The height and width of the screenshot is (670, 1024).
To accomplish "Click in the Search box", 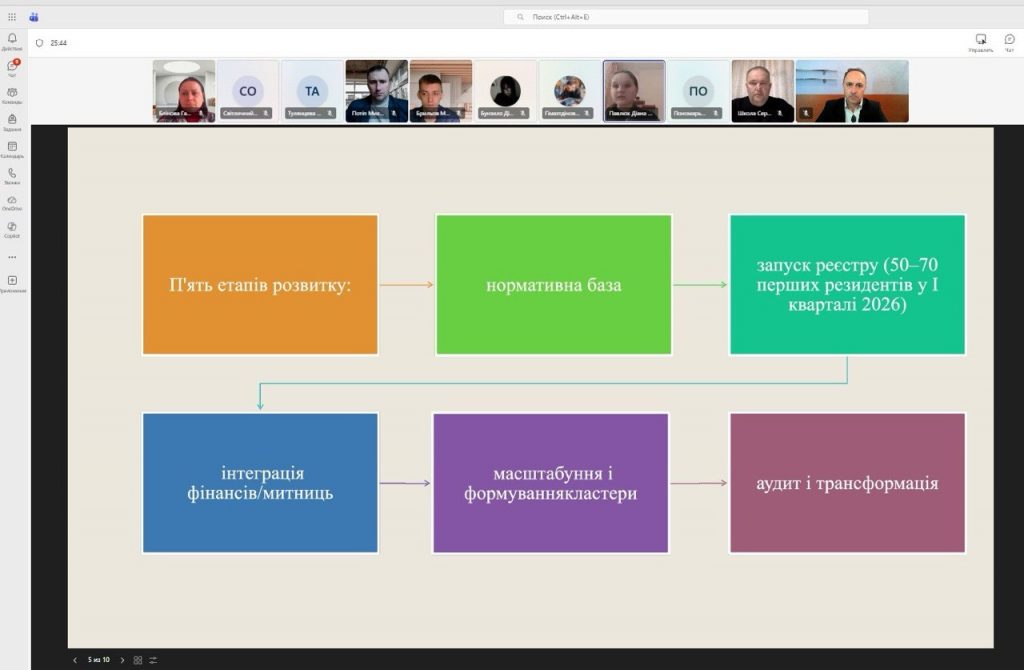I will pyautogui.click(x=686, y=17).
